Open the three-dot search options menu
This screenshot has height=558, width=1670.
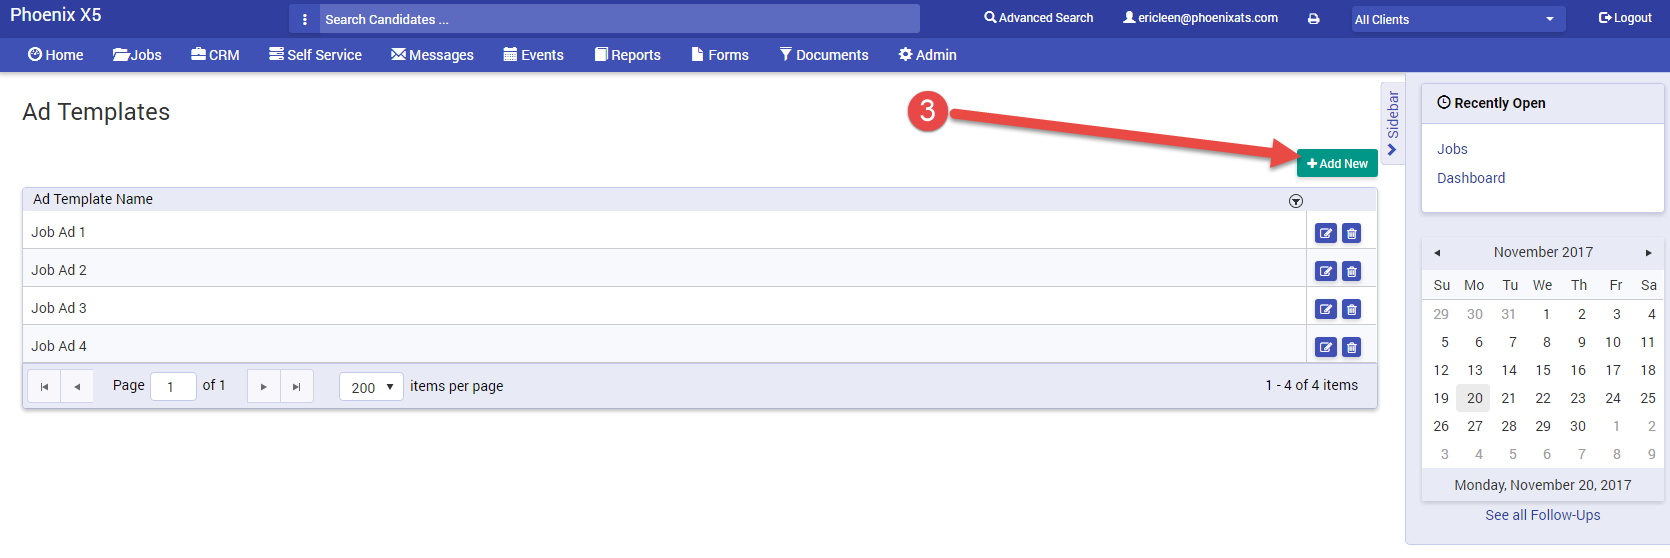click(x=305, y=19)
